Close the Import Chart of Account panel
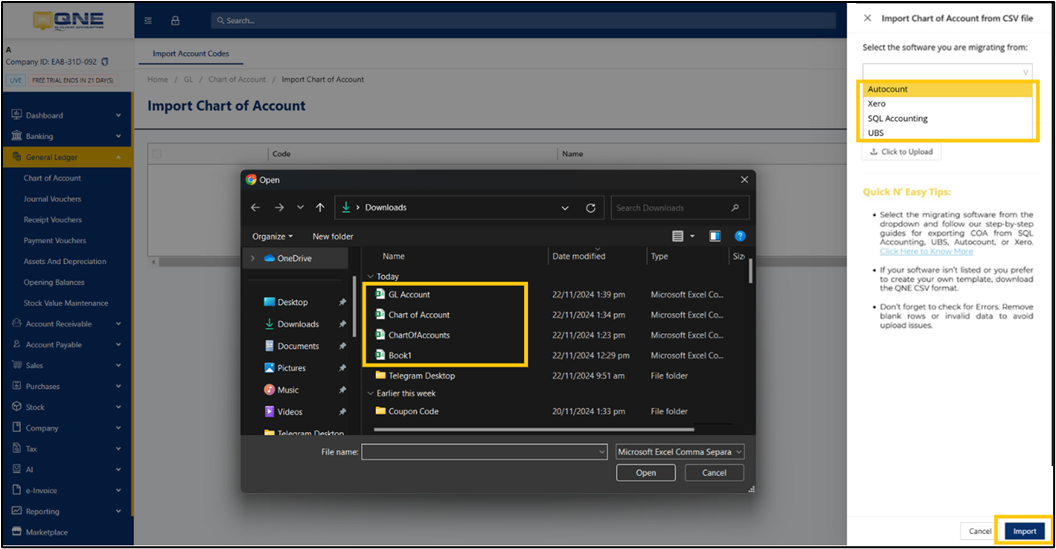Screen dimensions: 1056x549 (x=867, y=18)
